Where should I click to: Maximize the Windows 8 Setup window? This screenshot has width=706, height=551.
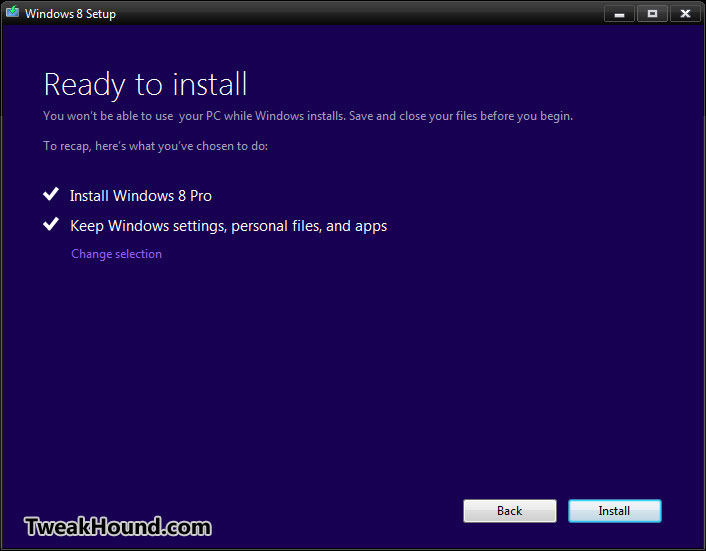pyautogui.click(x=652, y=14)
